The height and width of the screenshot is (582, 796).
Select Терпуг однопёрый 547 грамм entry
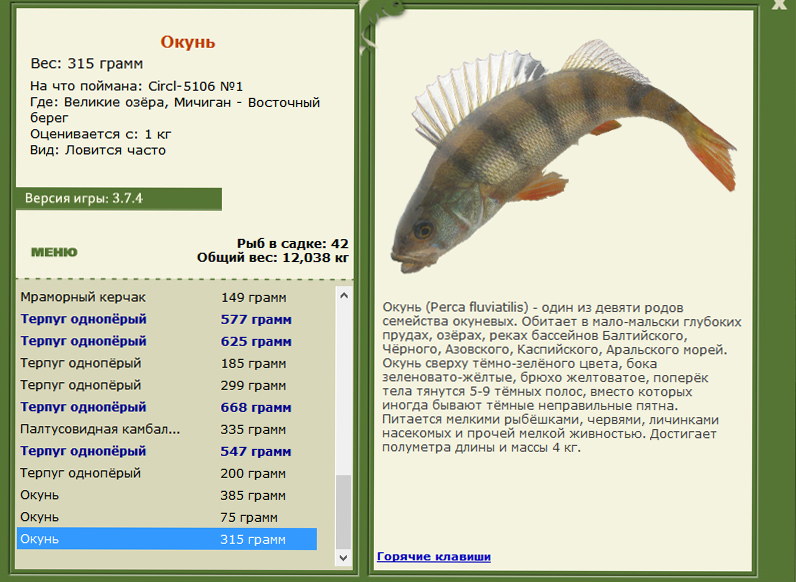(x=167, y=451)
